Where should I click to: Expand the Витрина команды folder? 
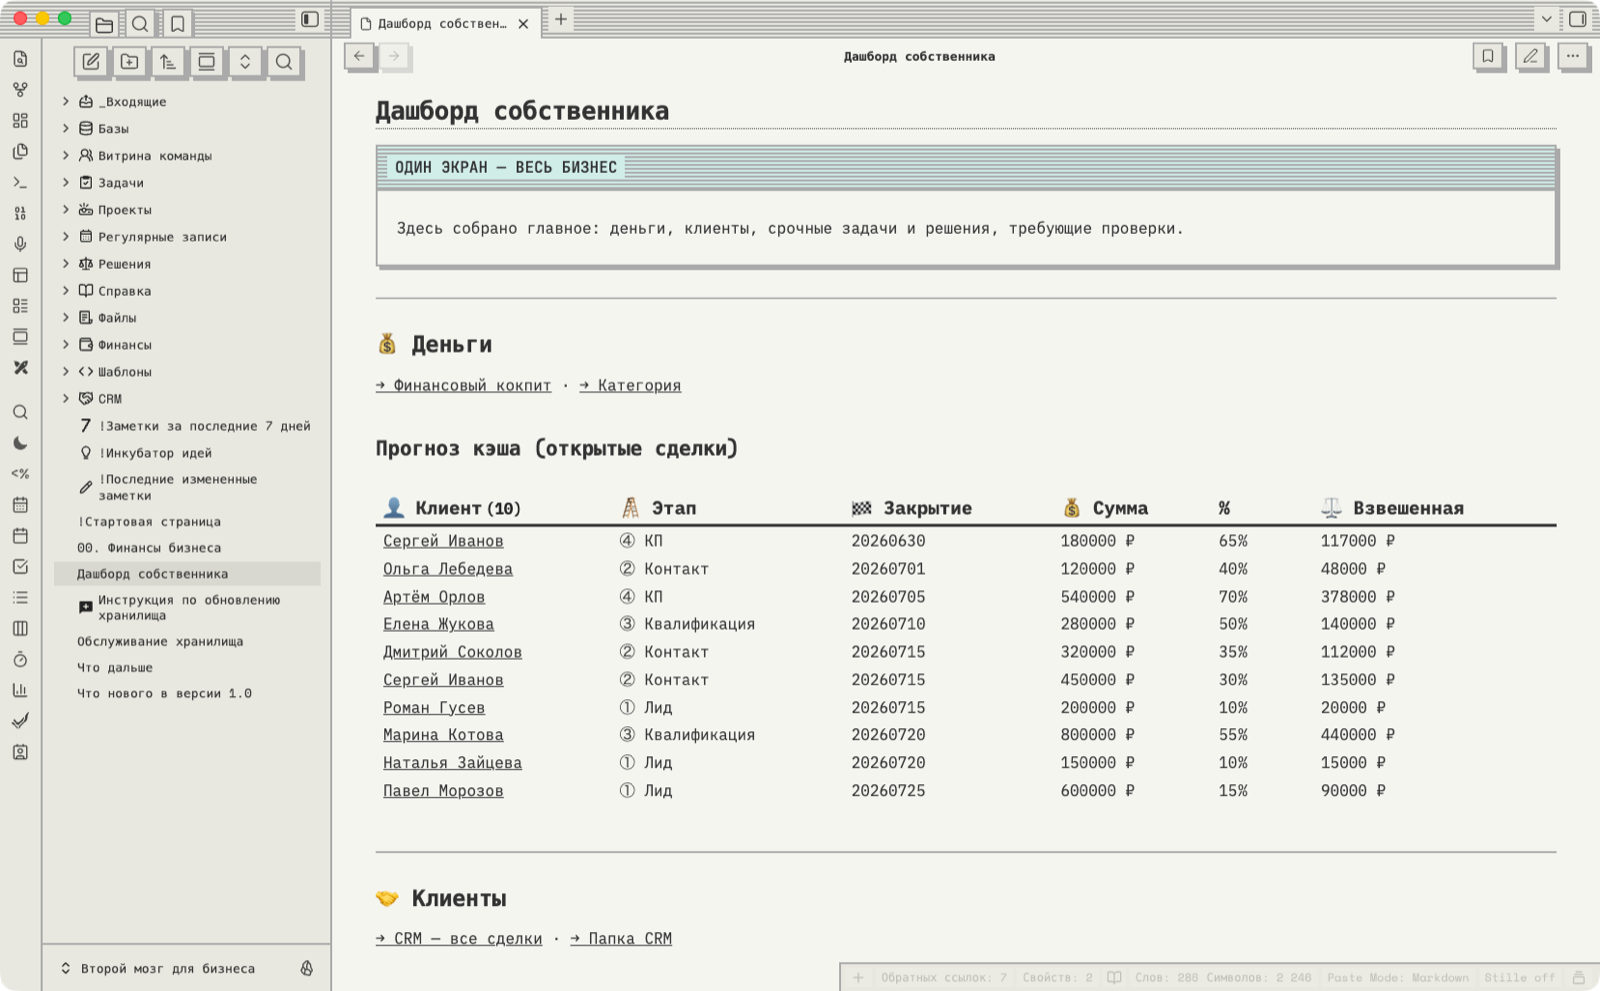coord(66,156)
